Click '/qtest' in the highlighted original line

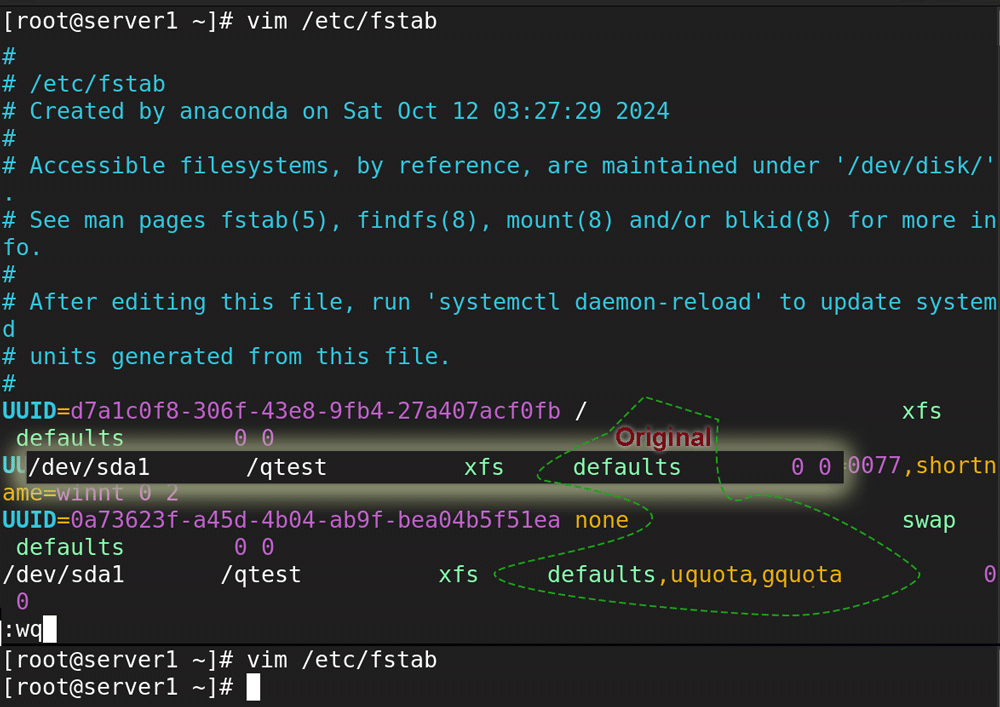click(x=286, y=467)
